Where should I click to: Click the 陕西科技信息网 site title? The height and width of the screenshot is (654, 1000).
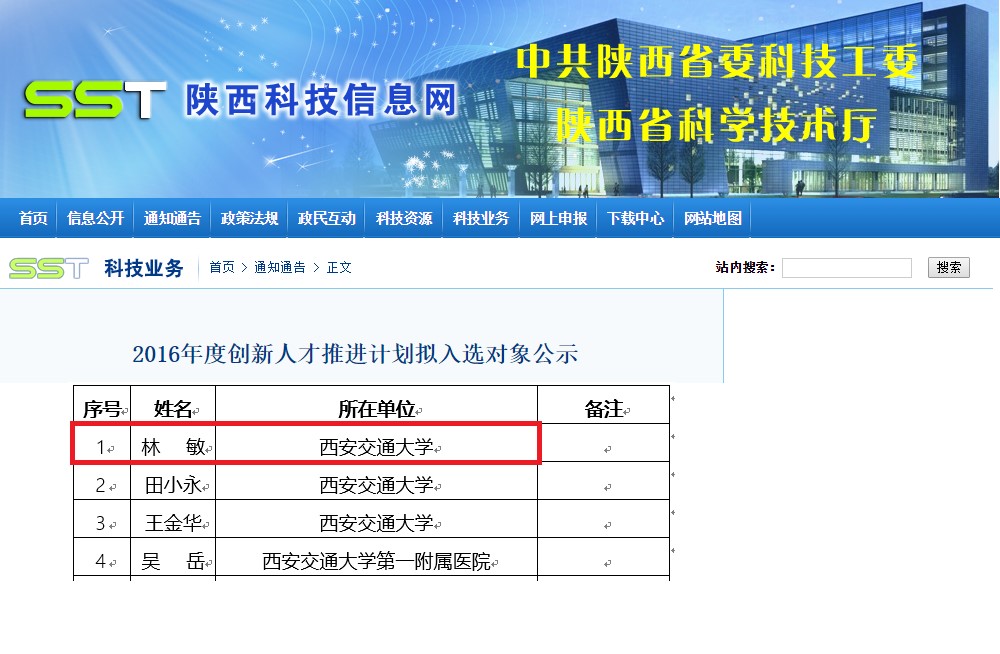click(x=320, y=101)
